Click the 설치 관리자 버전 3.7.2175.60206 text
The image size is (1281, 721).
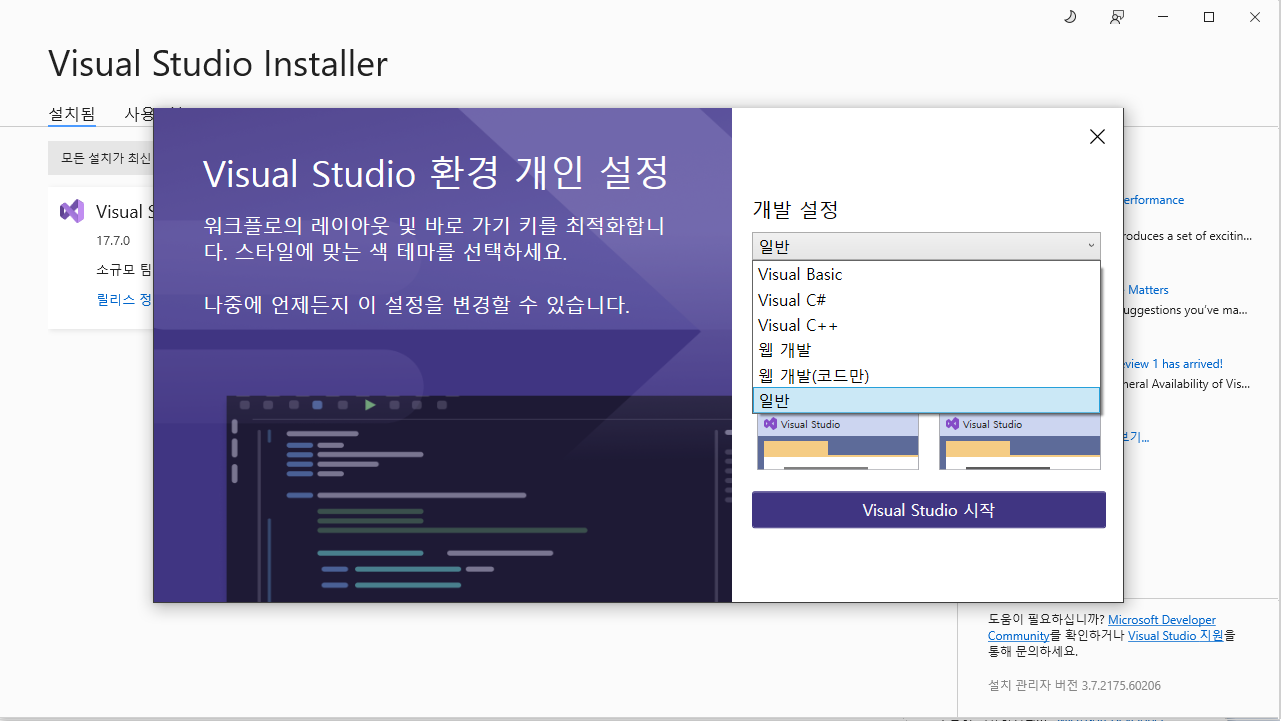tap(1074, 686)
